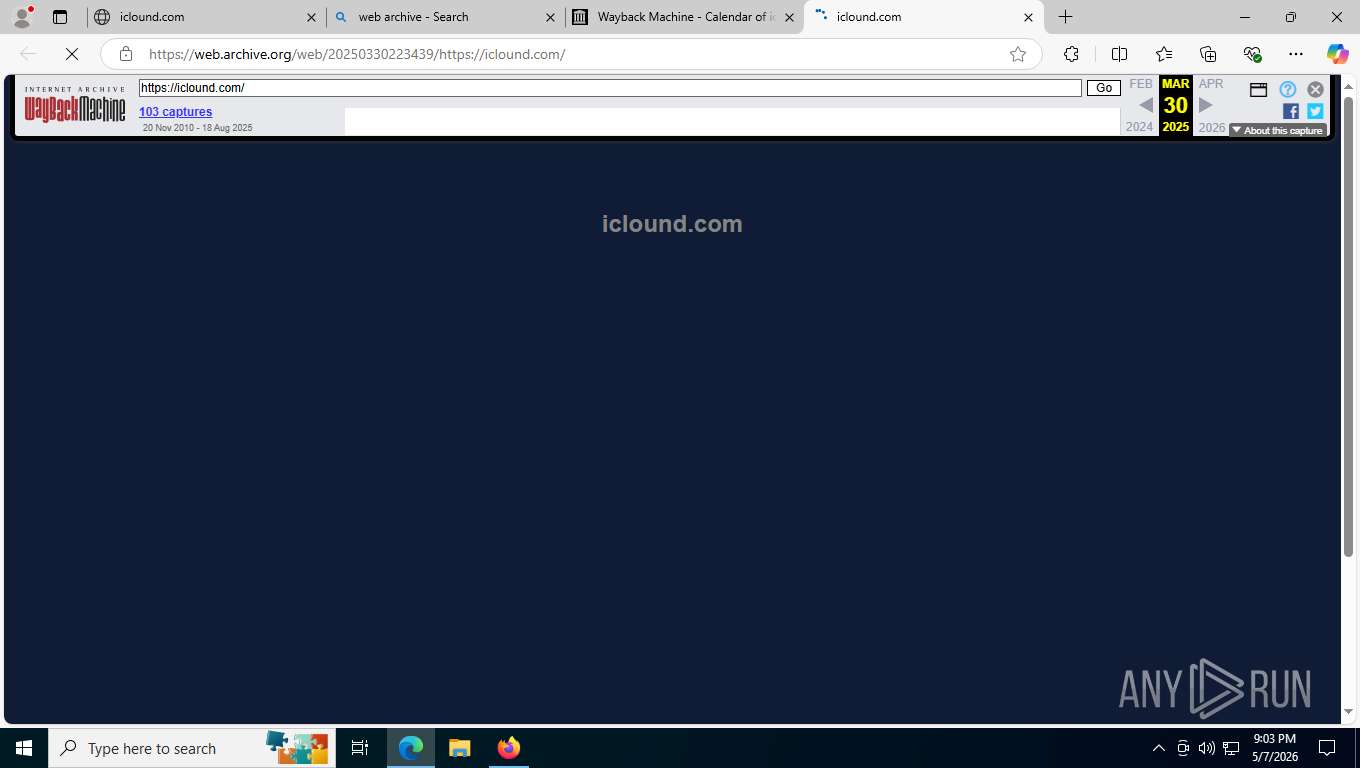
Task: Close the first iclound.com tab
Action: point(311,17)
